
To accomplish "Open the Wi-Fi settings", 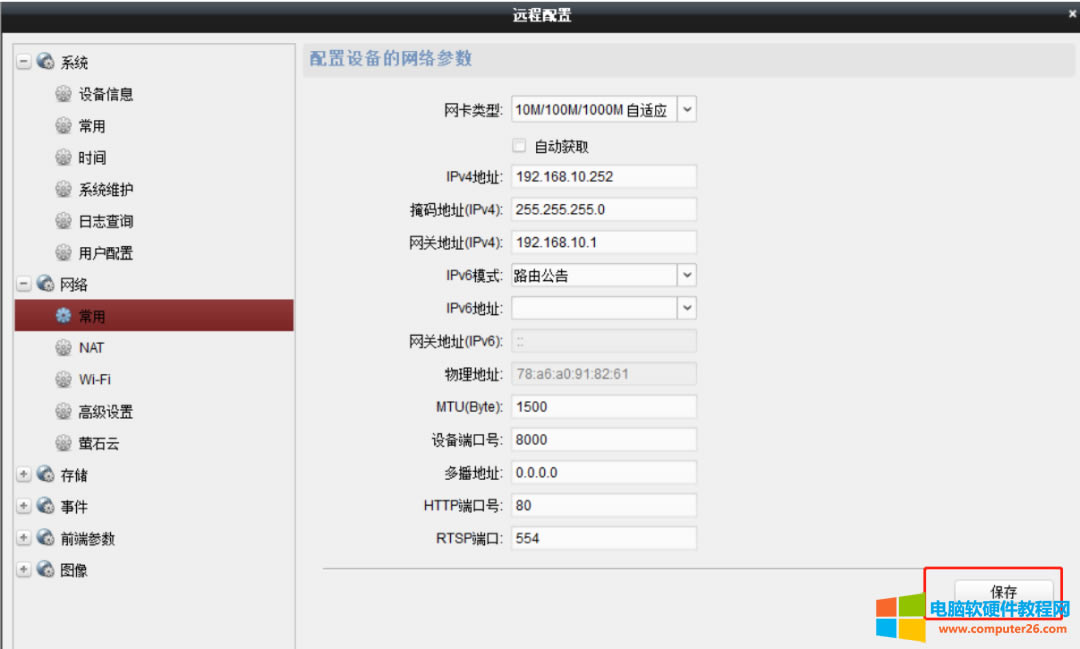I will (x=94, y=380).
